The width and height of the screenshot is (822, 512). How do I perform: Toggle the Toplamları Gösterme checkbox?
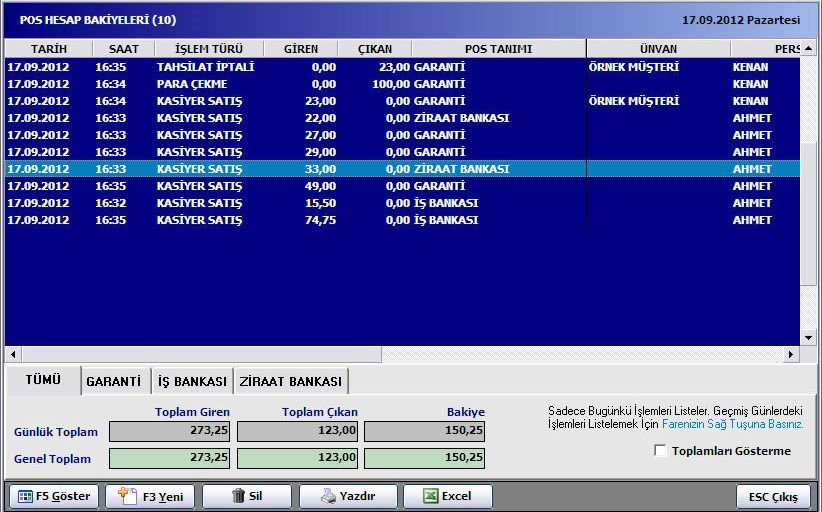pyautogui.click(x=659, y=451)
